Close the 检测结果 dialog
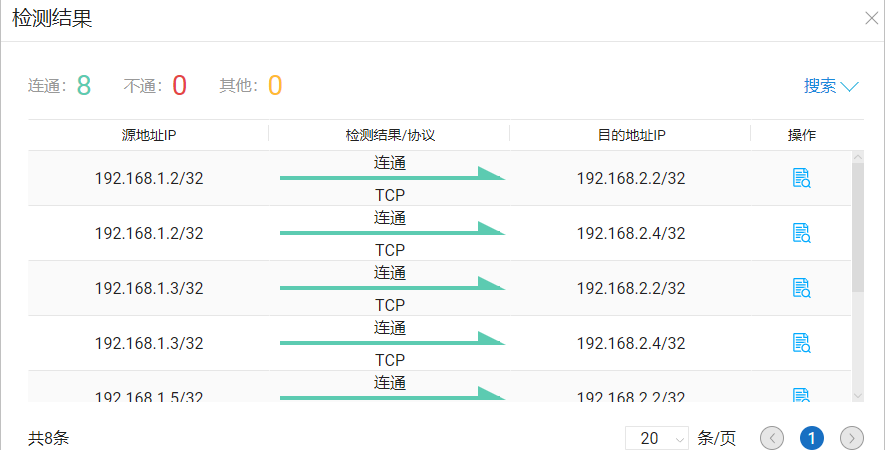The height and width of the screenshot is (450, 885). [871, 17]
